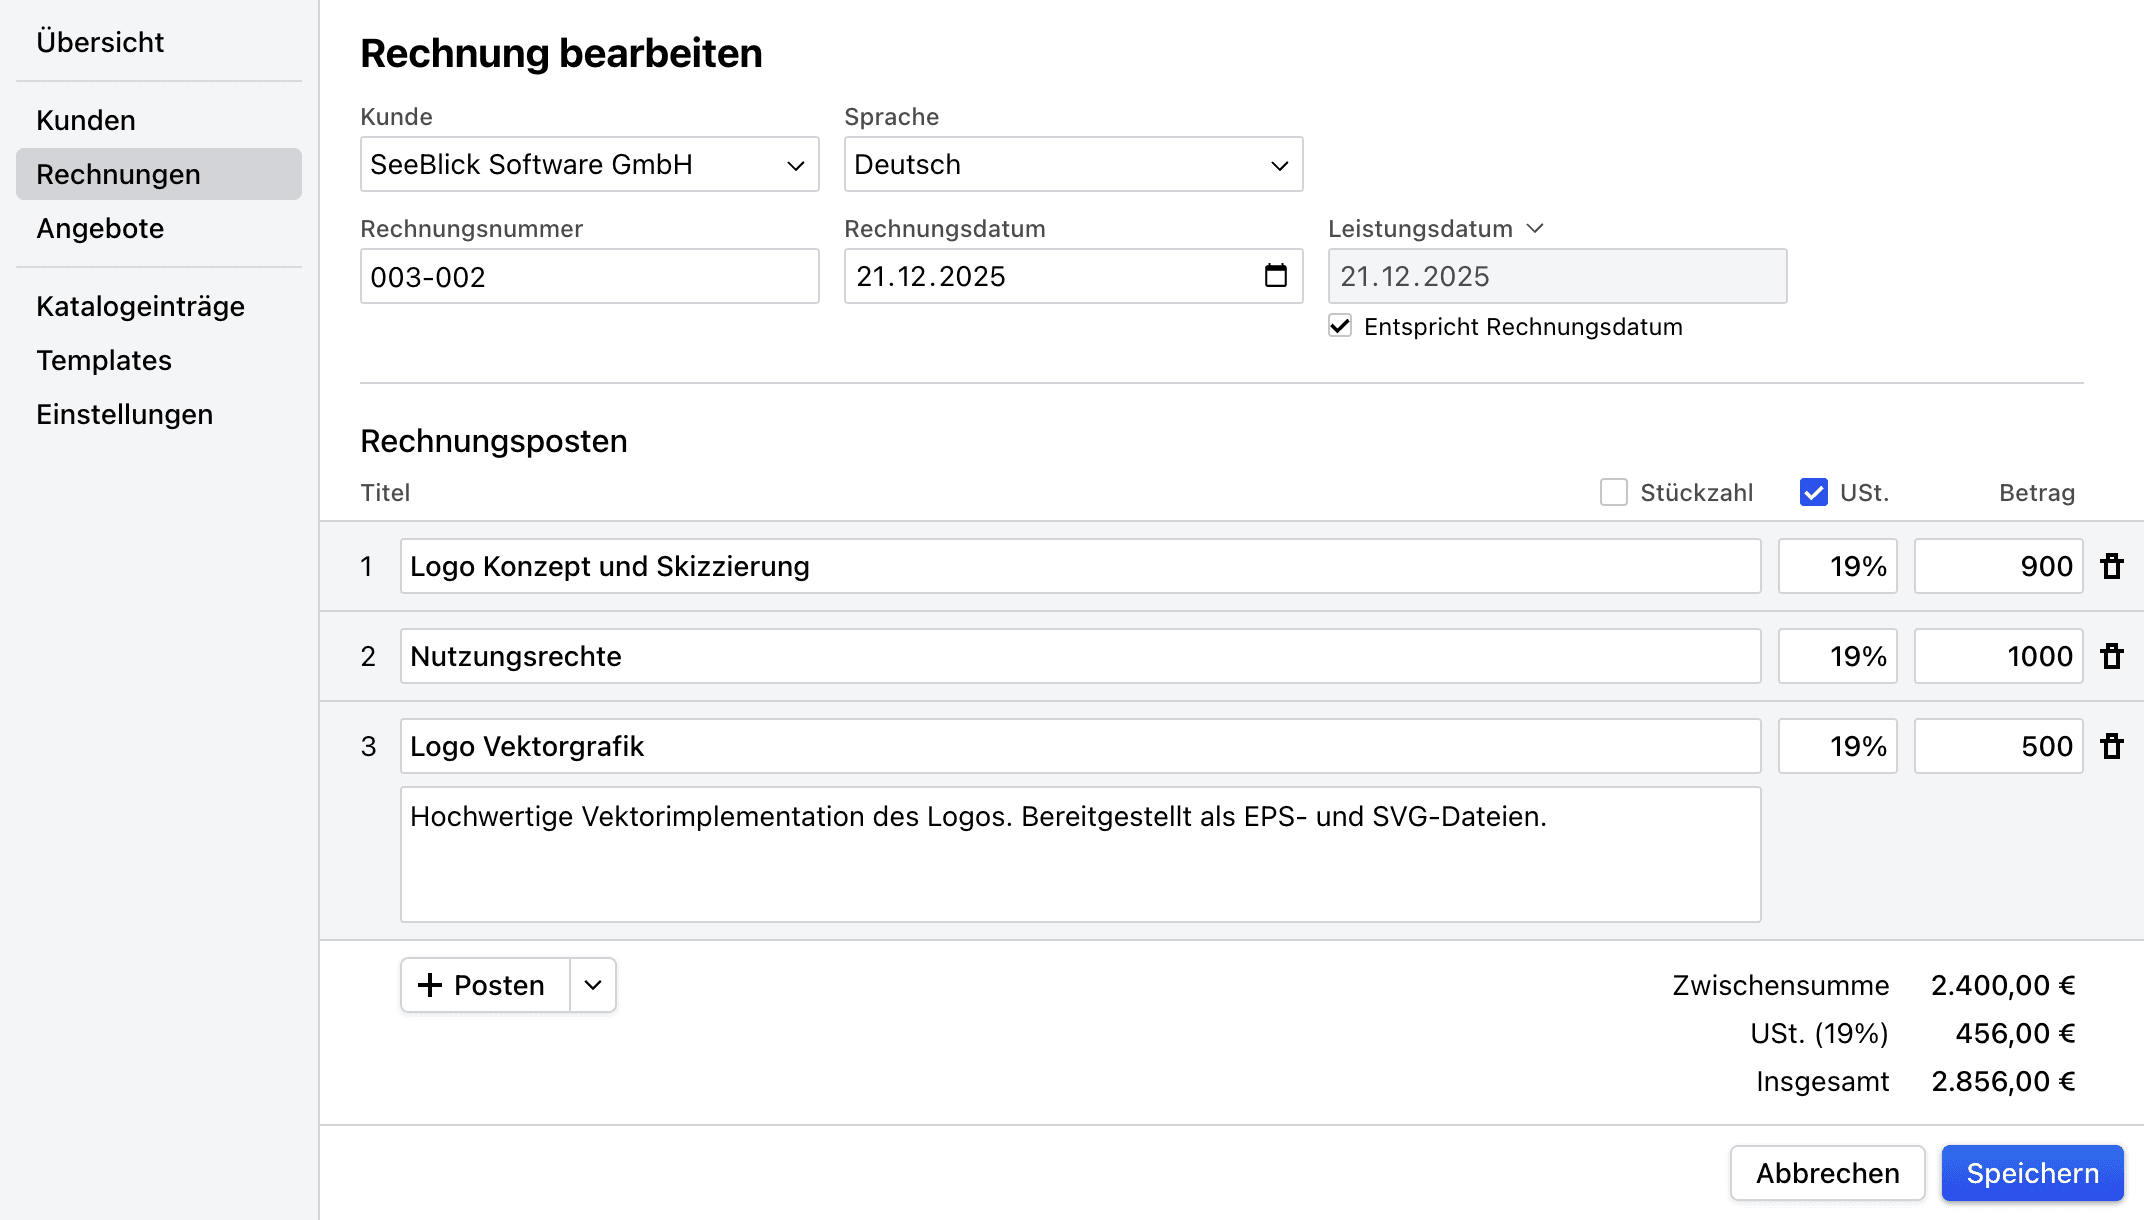Select the 19% tax field of row 2
The width and height of the screenshot is (2144, 1220).
coord(1837,656)
